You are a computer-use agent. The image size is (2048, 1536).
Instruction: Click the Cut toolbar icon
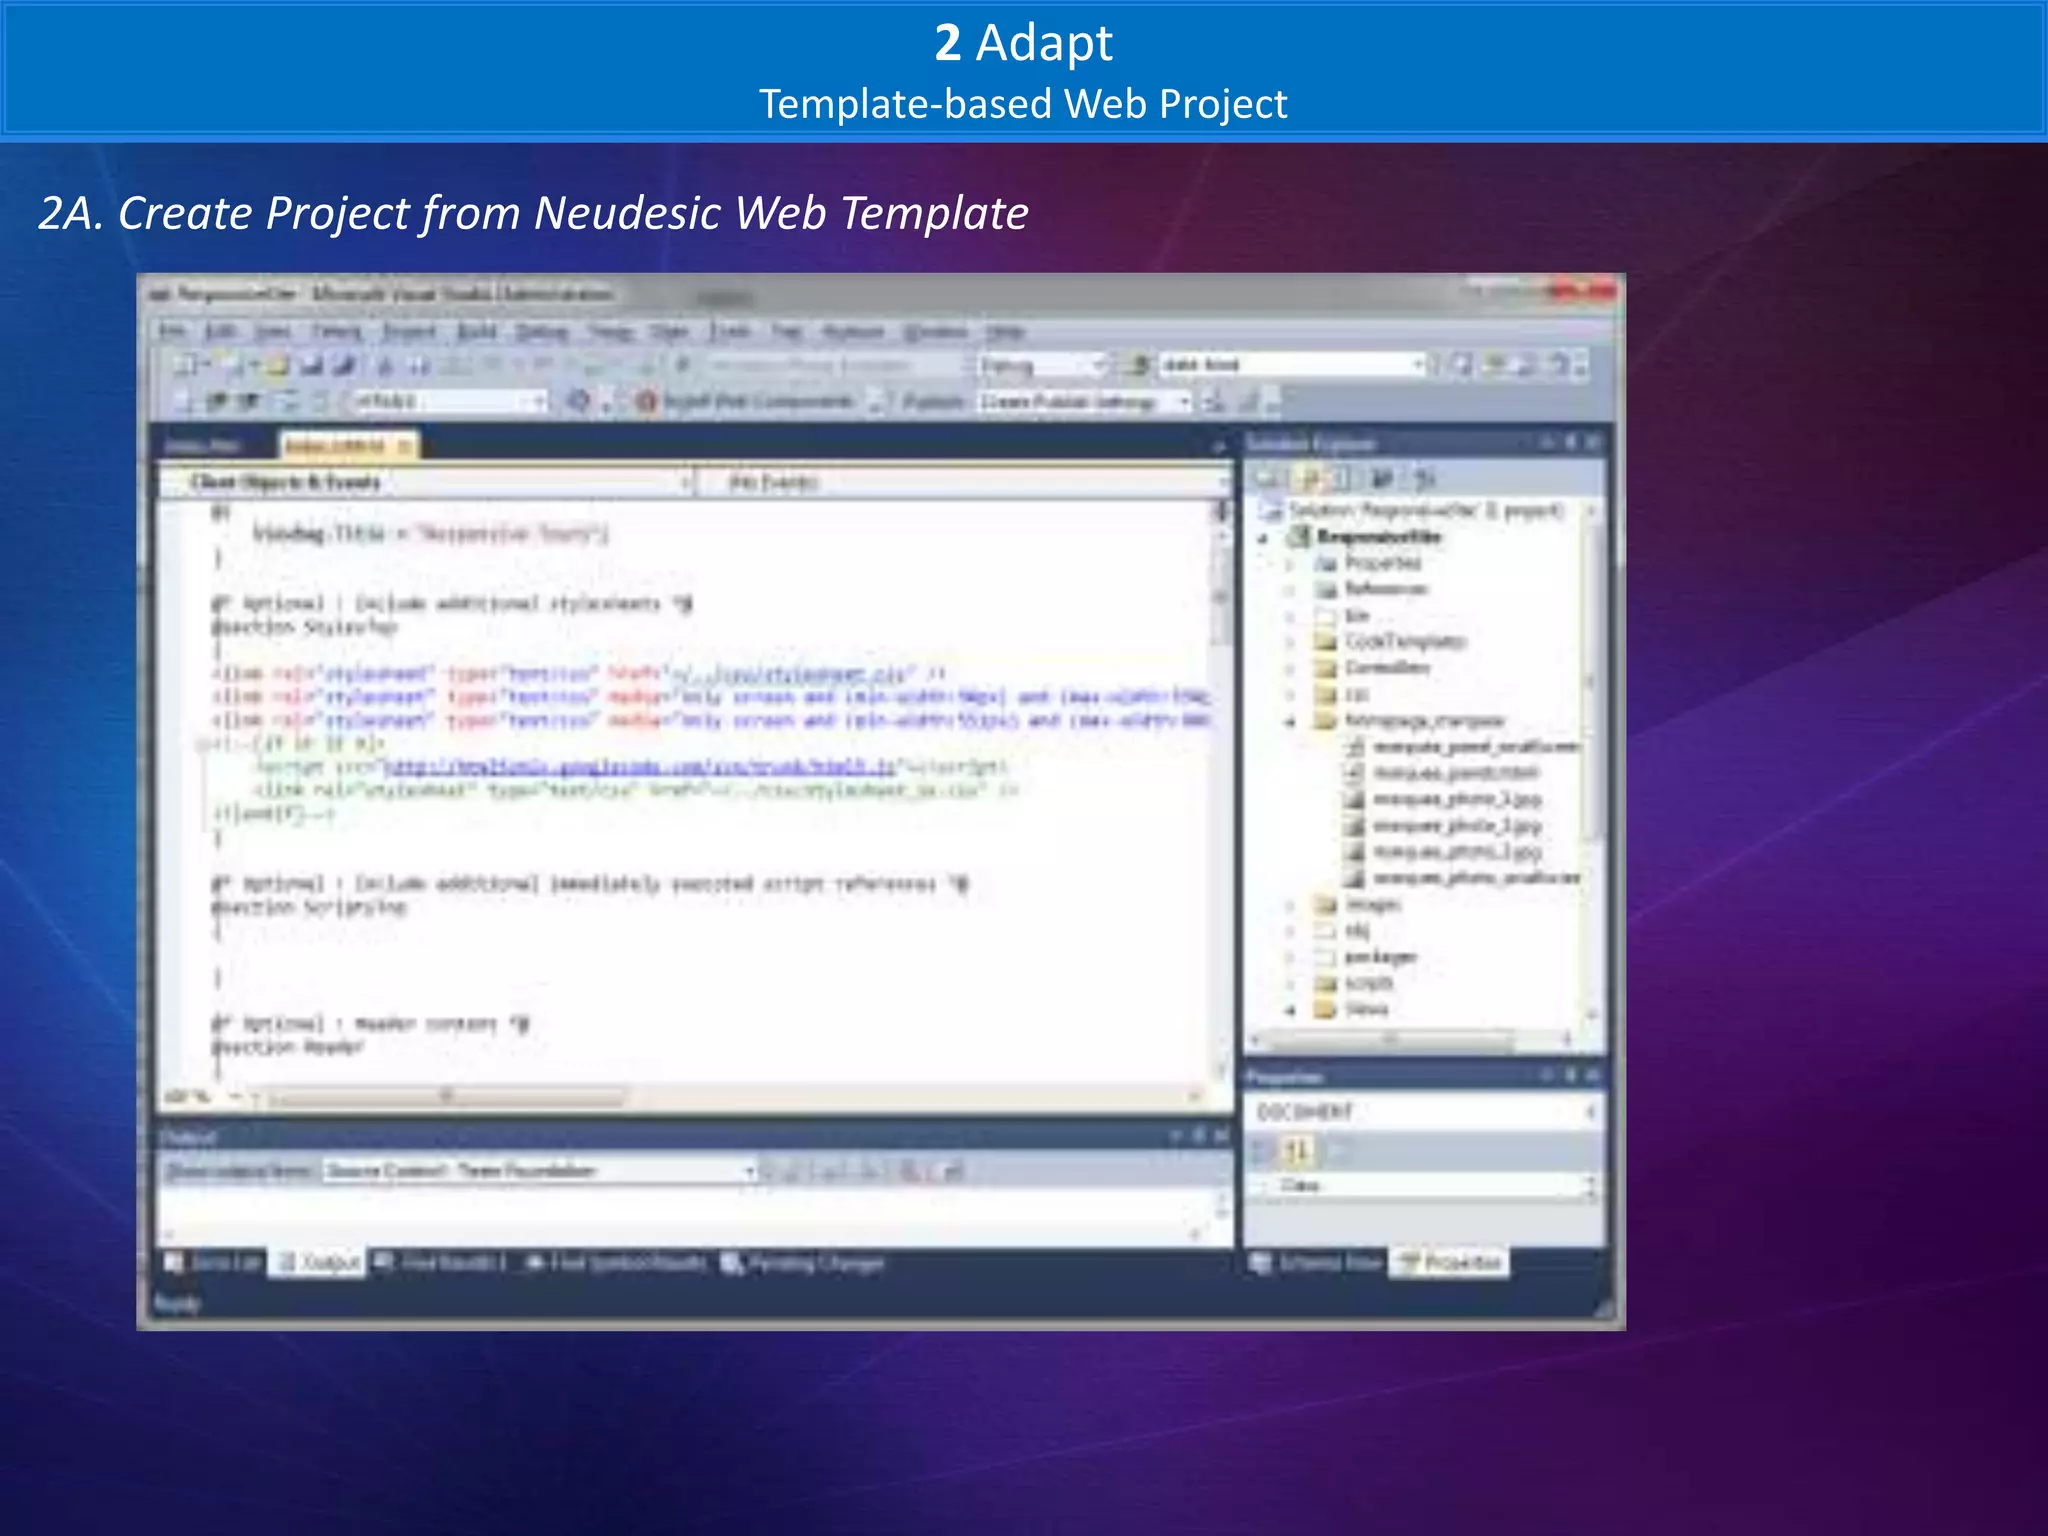click(386, 366)
